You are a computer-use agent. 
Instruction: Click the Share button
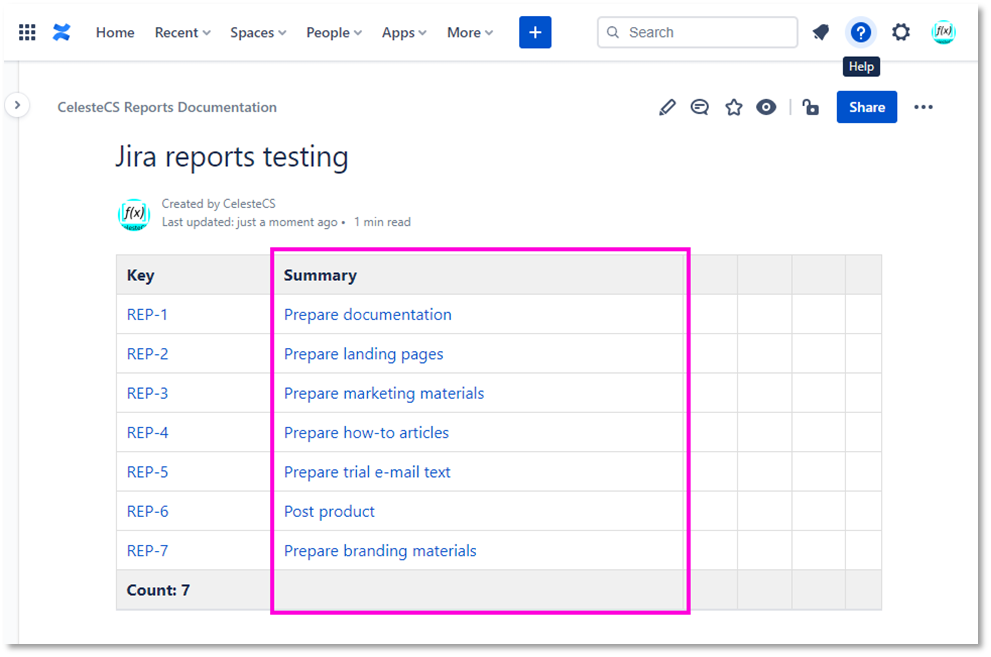pyautogui.click(x=866, y=107)
